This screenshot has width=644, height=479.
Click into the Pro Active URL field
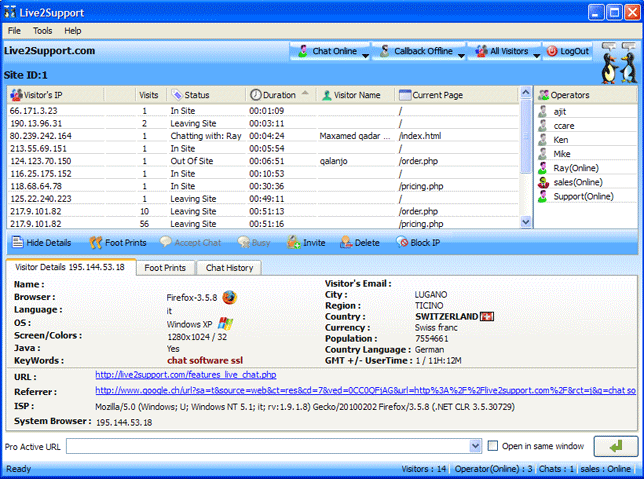point(268,446)
